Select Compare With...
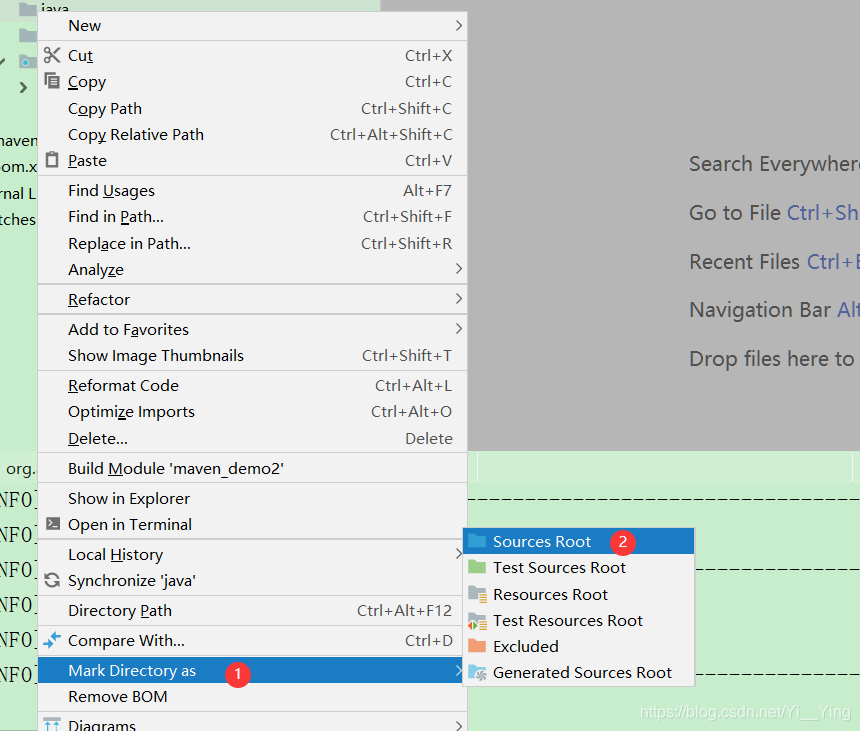Screen dimensions: 860x731 pyautogui.click(x=252, y=640)
